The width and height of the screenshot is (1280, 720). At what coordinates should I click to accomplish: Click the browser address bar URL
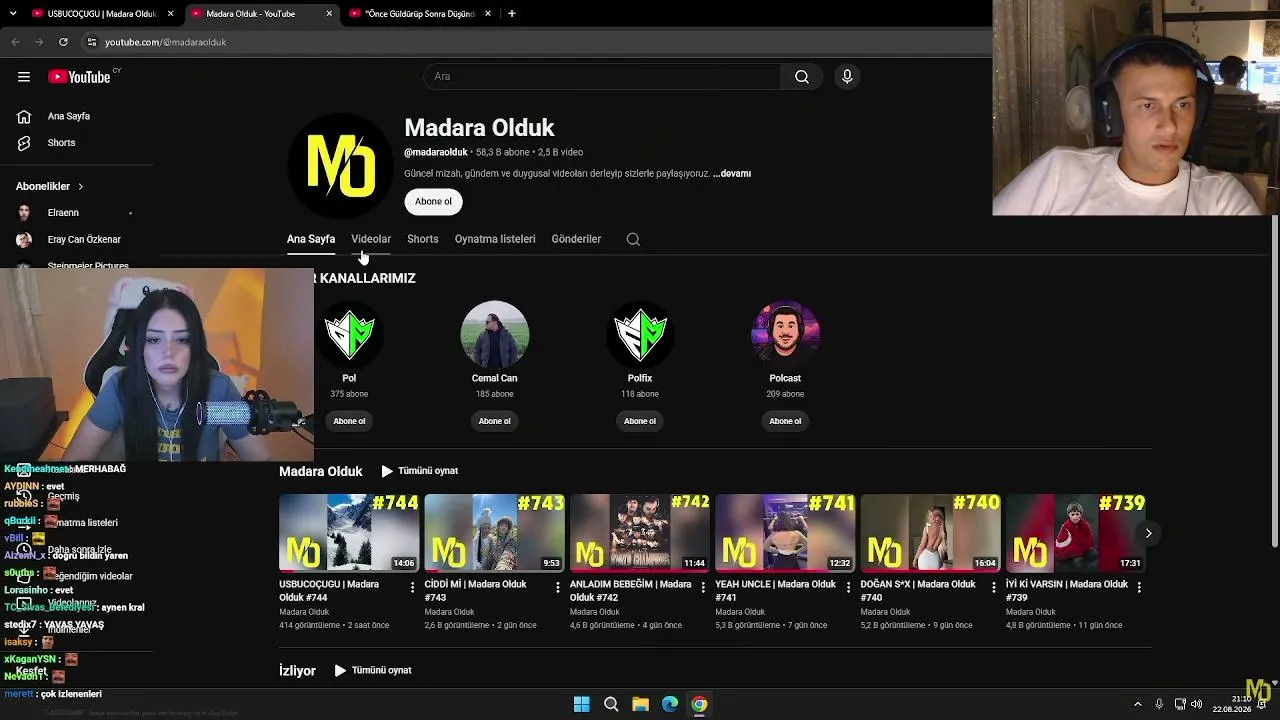pyautogui.click(x=166, y=42)
